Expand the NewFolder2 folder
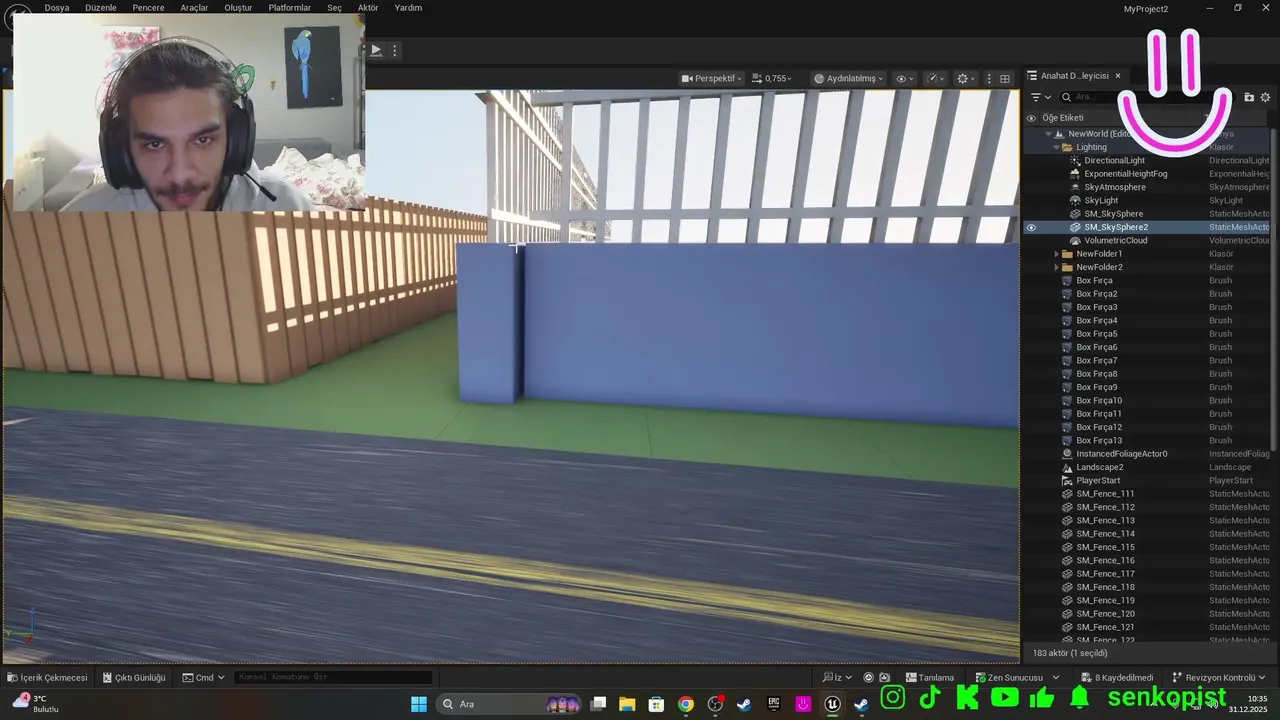The height and width of the screenshot is (720, 1280). (x=1056, y=267)
